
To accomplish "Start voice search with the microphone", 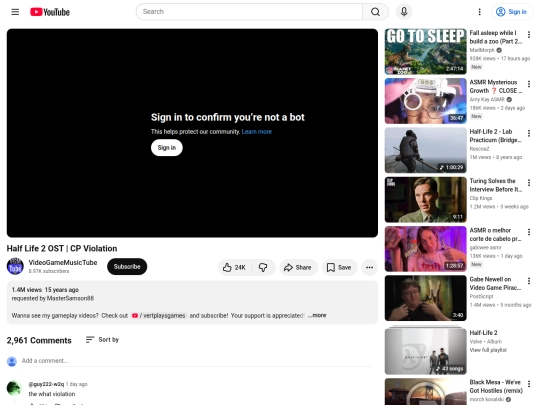I will 404,12.
